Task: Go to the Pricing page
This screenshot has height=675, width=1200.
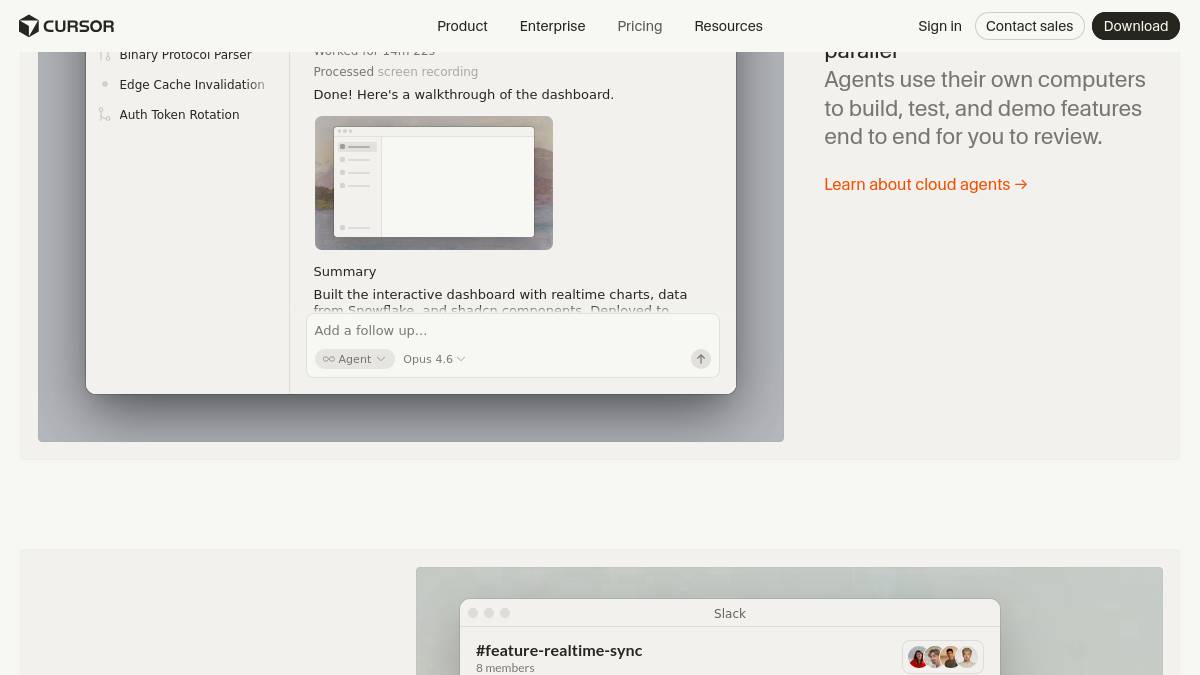Action: point(639,26)
